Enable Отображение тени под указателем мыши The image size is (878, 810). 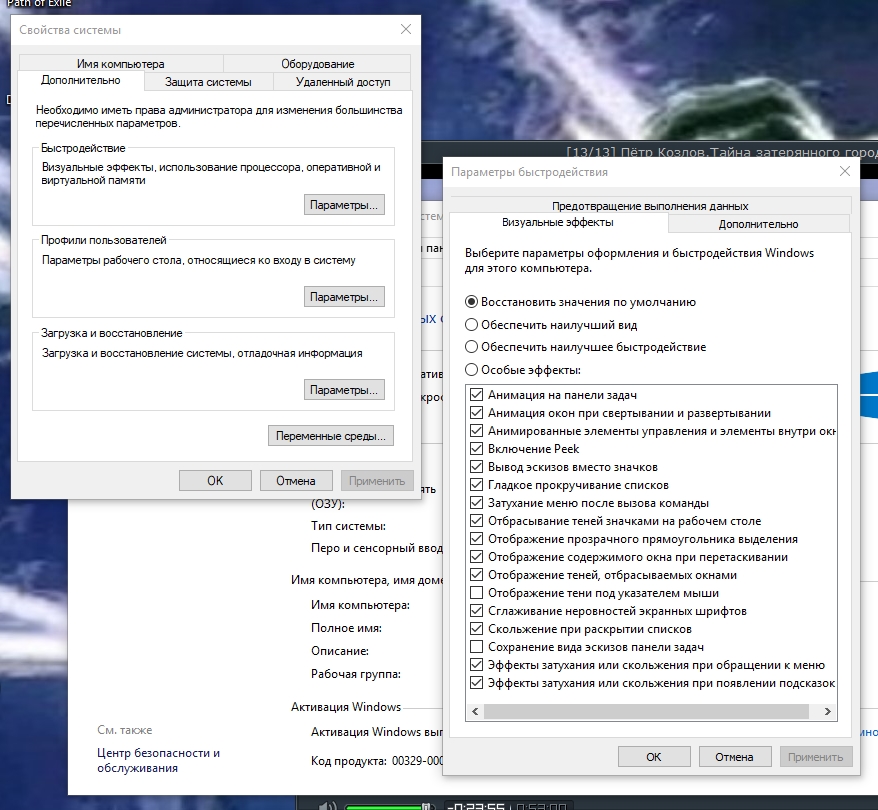pyautogui.click(x=477, y=593)
